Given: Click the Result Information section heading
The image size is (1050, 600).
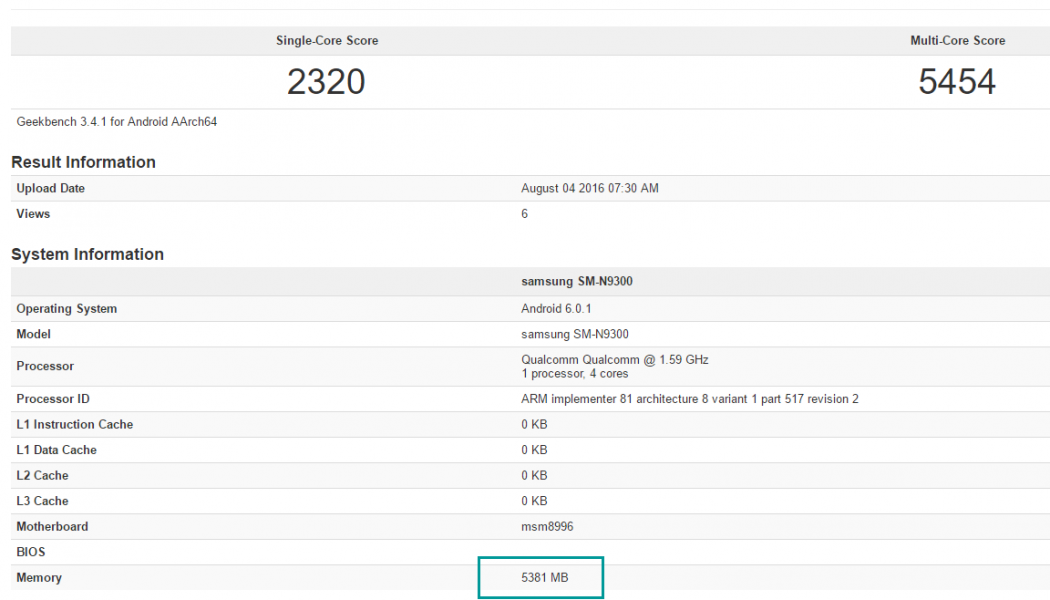Looking at the screenshot, I should pyautogui.click(x=83, y=162).
